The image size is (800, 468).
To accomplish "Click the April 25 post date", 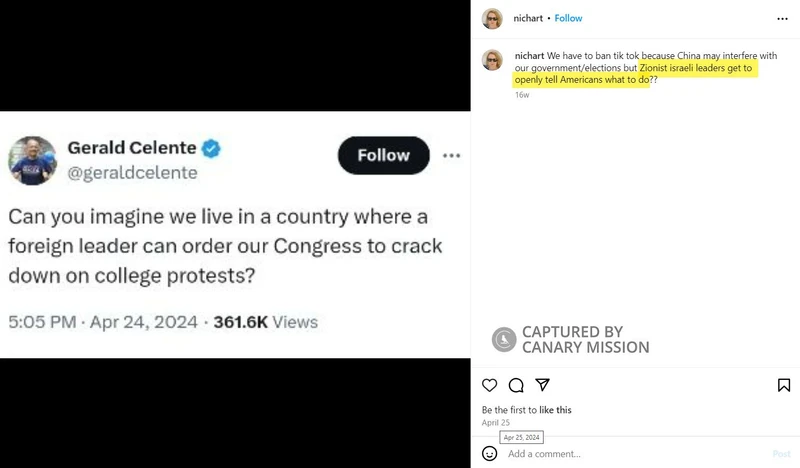I will click(496, 423).
